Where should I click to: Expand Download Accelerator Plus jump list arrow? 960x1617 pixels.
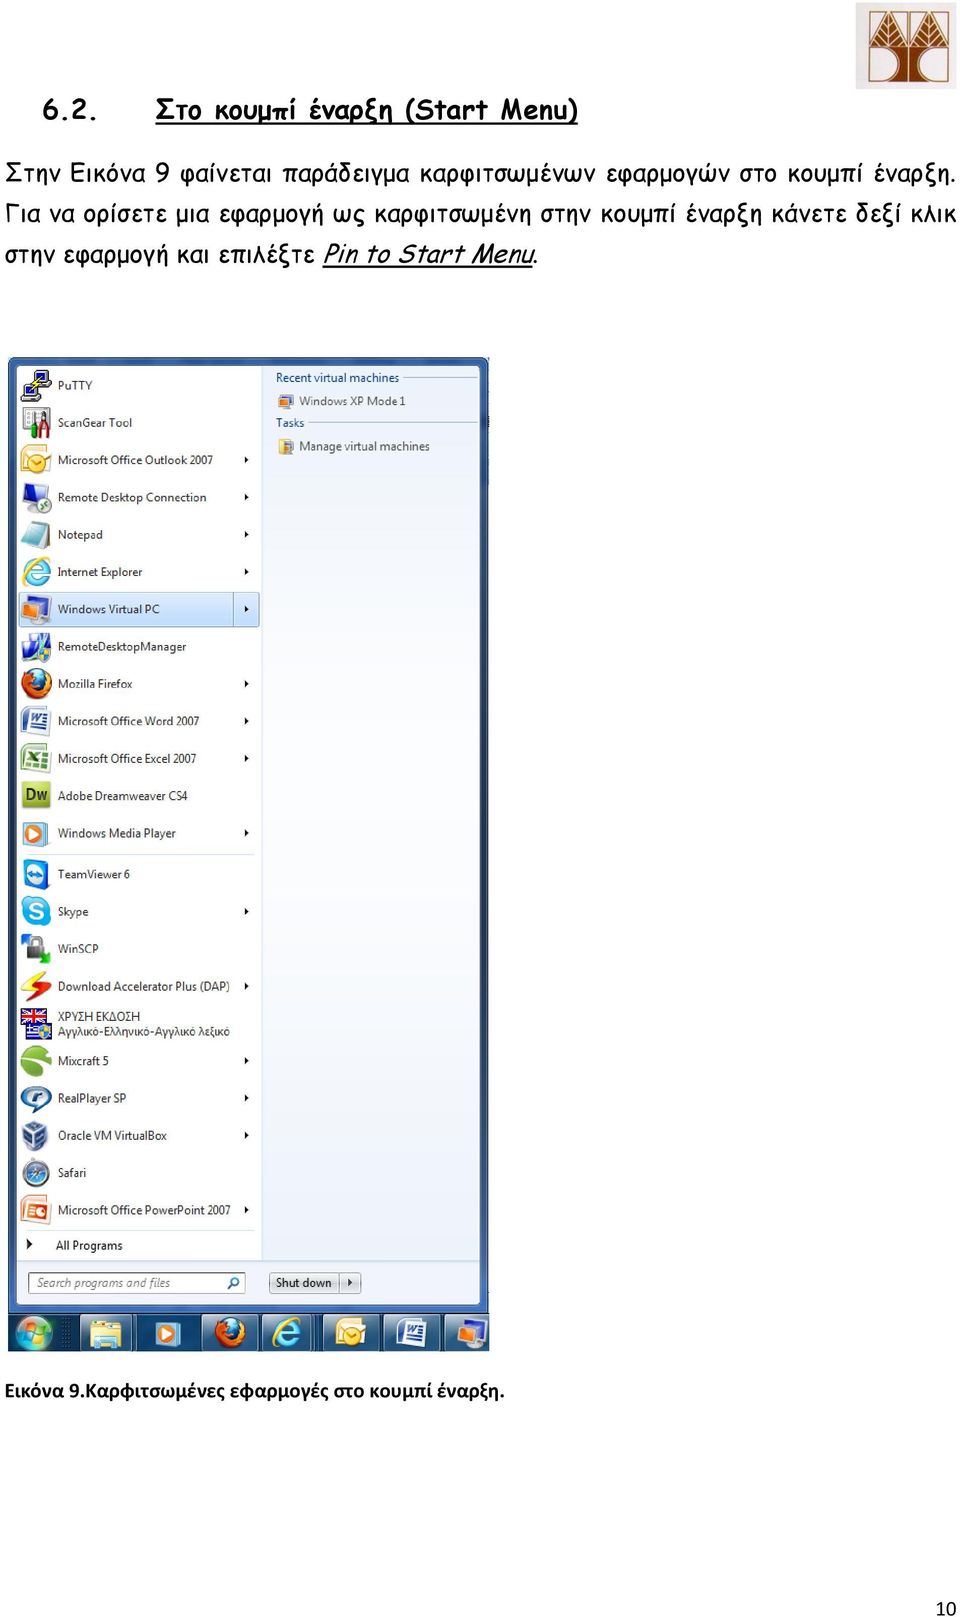coord(246,986)
